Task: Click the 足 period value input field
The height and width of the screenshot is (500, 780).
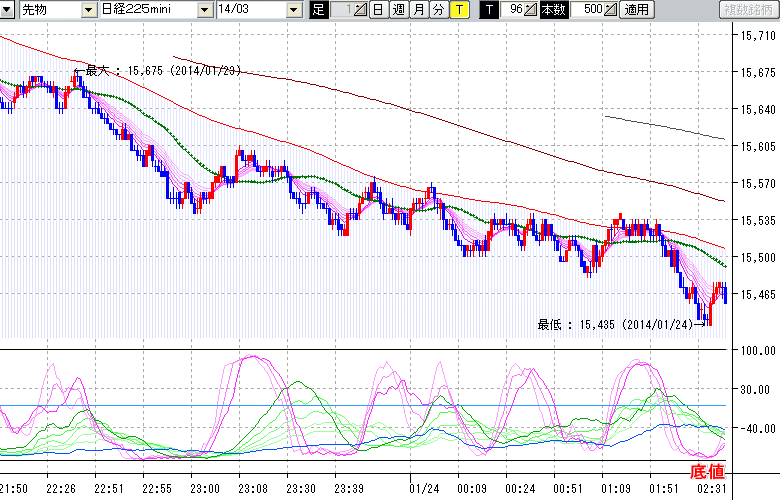Action: coord(340,10)
